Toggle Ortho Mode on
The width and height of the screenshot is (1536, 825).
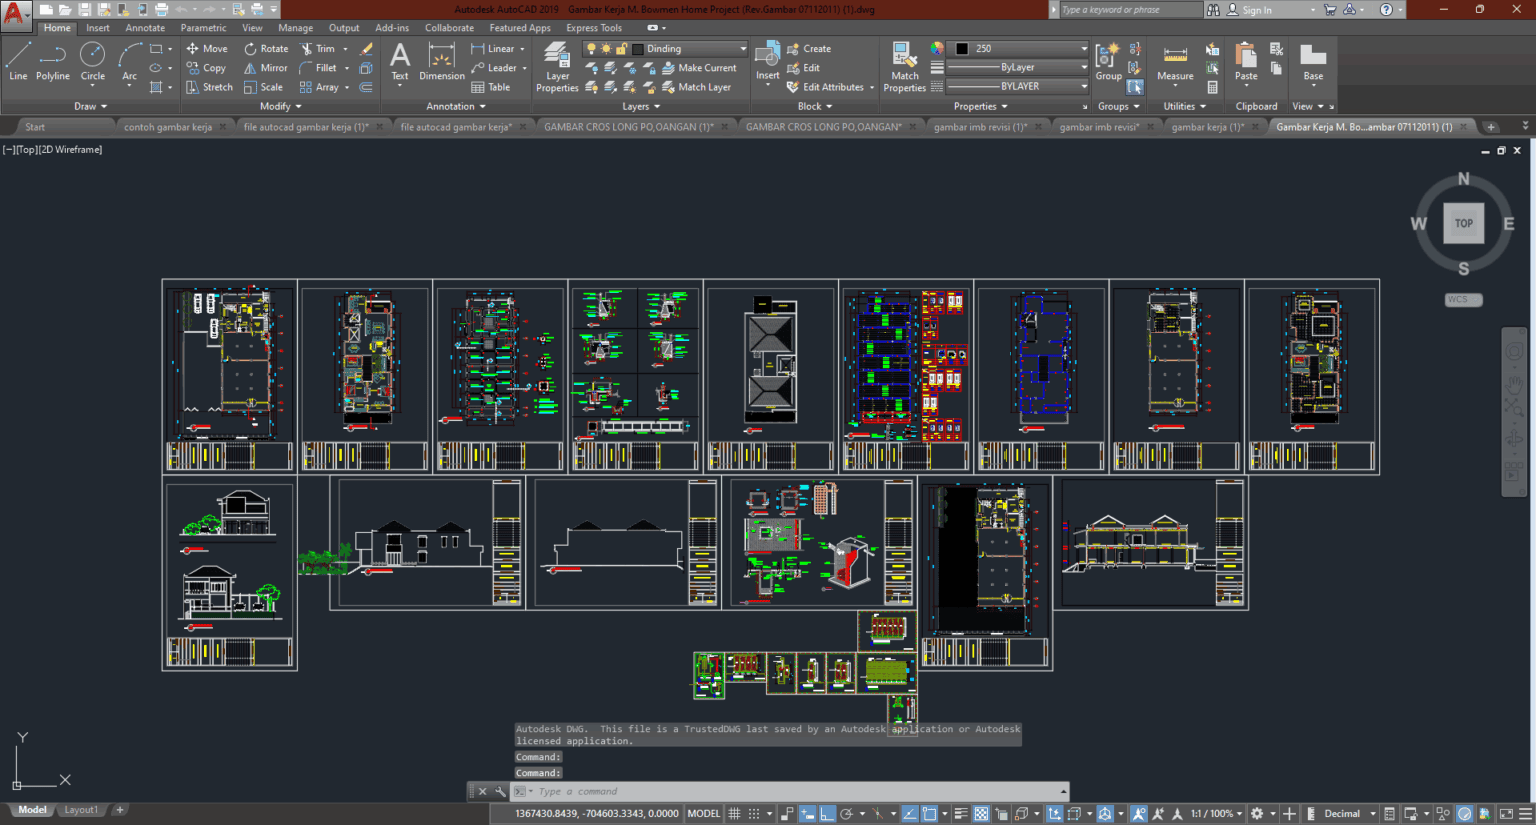click(x=824, y=813)
